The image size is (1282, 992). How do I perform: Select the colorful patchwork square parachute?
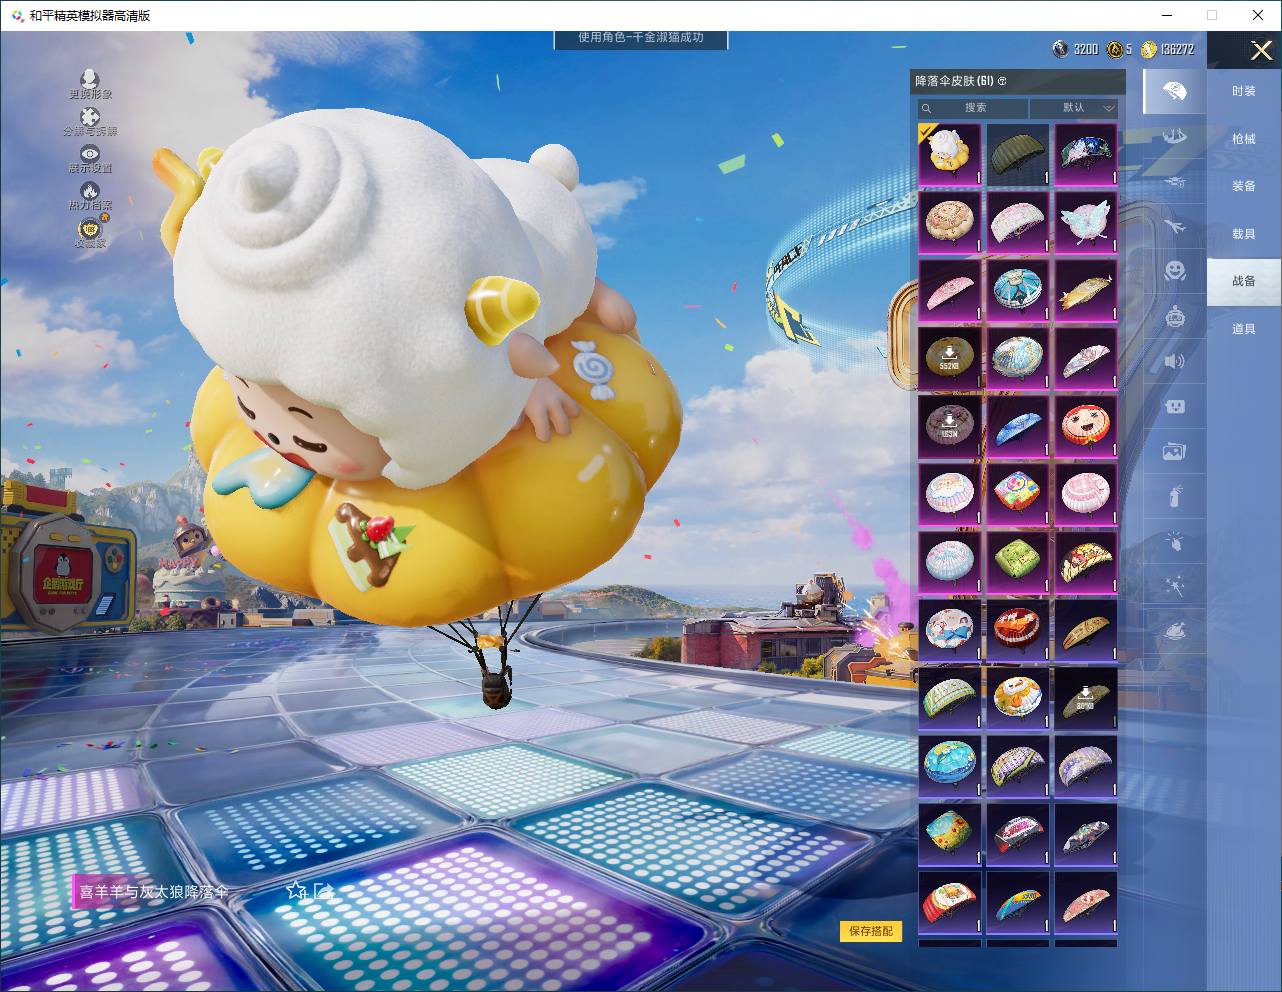pos(1018,494)
